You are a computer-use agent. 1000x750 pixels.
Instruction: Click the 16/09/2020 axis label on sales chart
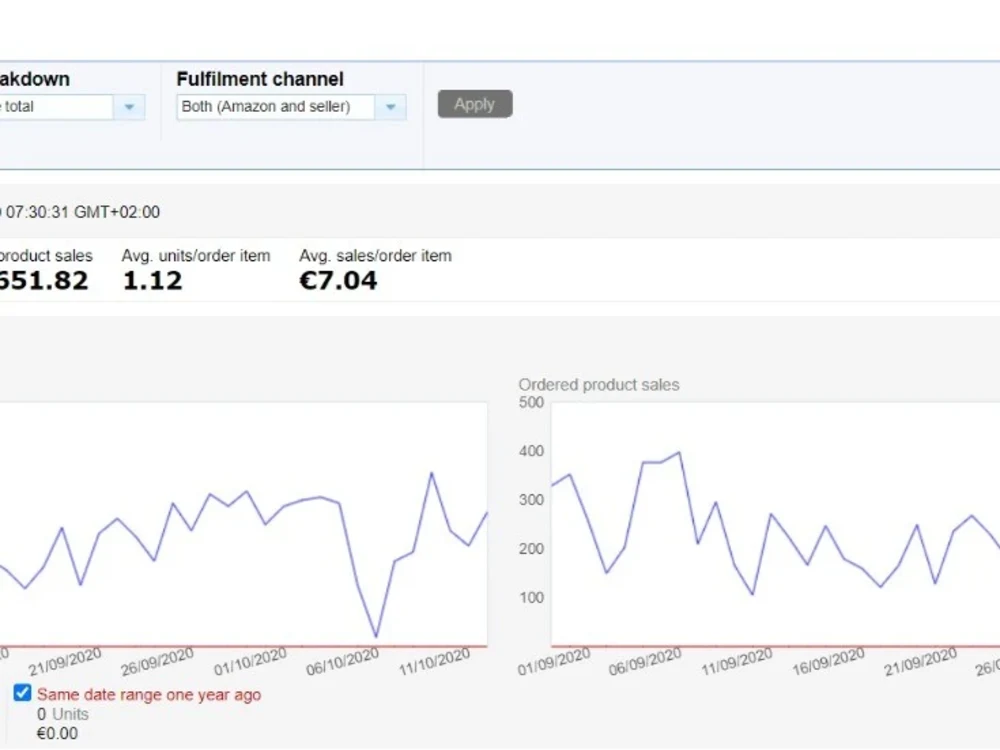828,662
